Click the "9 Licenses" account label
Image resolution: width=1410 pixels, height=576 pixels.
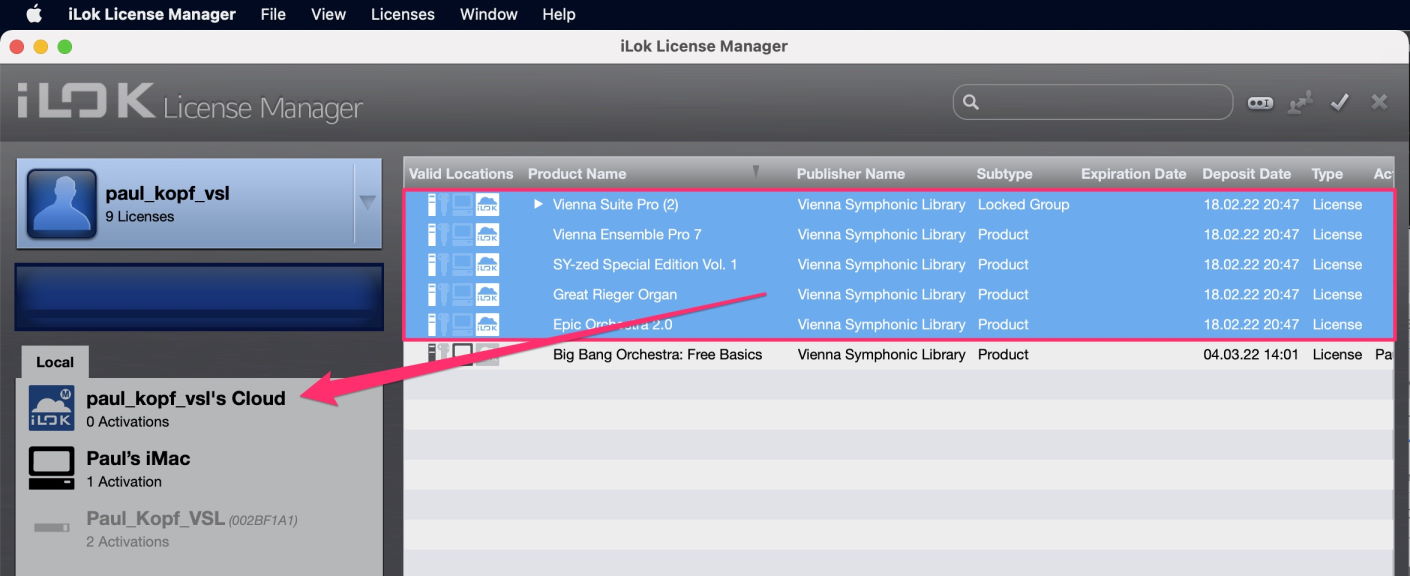[140, 216]
